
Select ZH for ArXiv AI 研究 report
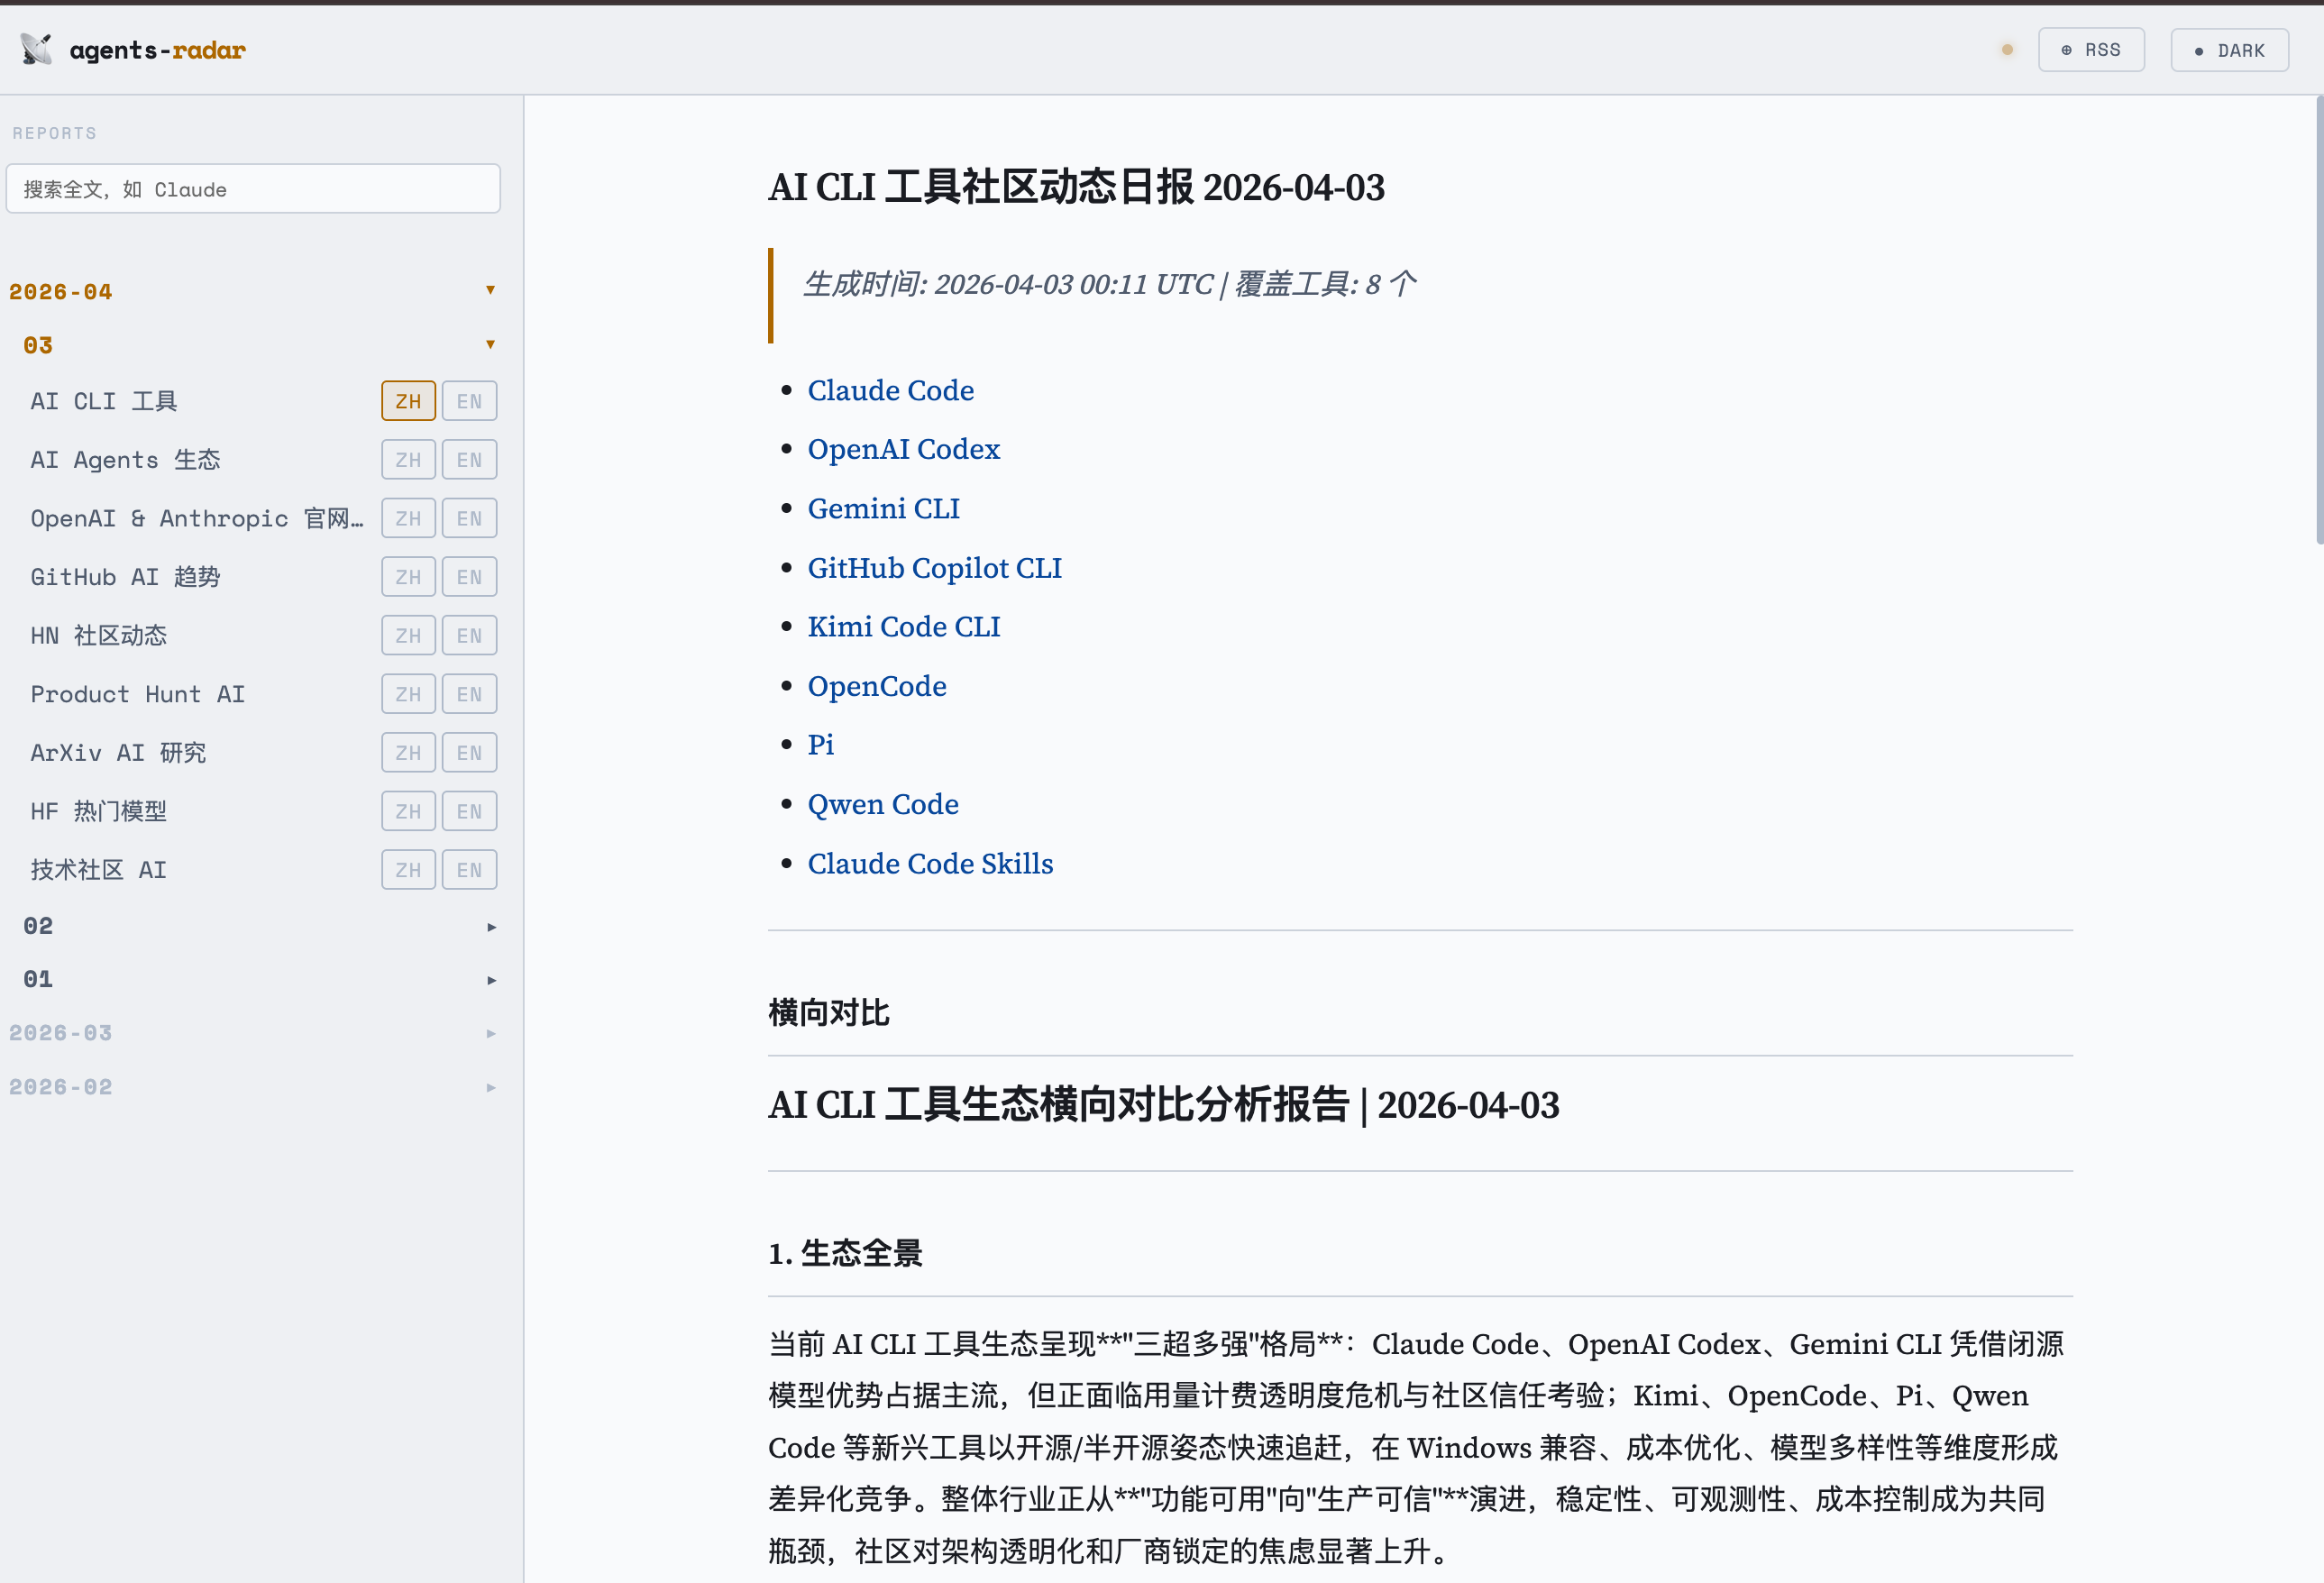(408, 753)
